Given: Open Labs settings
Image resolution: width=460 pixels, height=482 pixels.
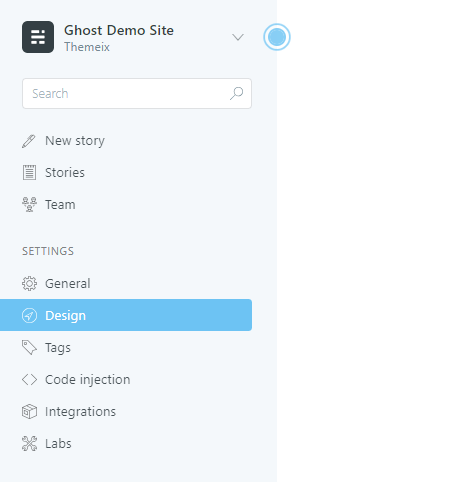Looking at the screenshot, I should click(58, 444).
